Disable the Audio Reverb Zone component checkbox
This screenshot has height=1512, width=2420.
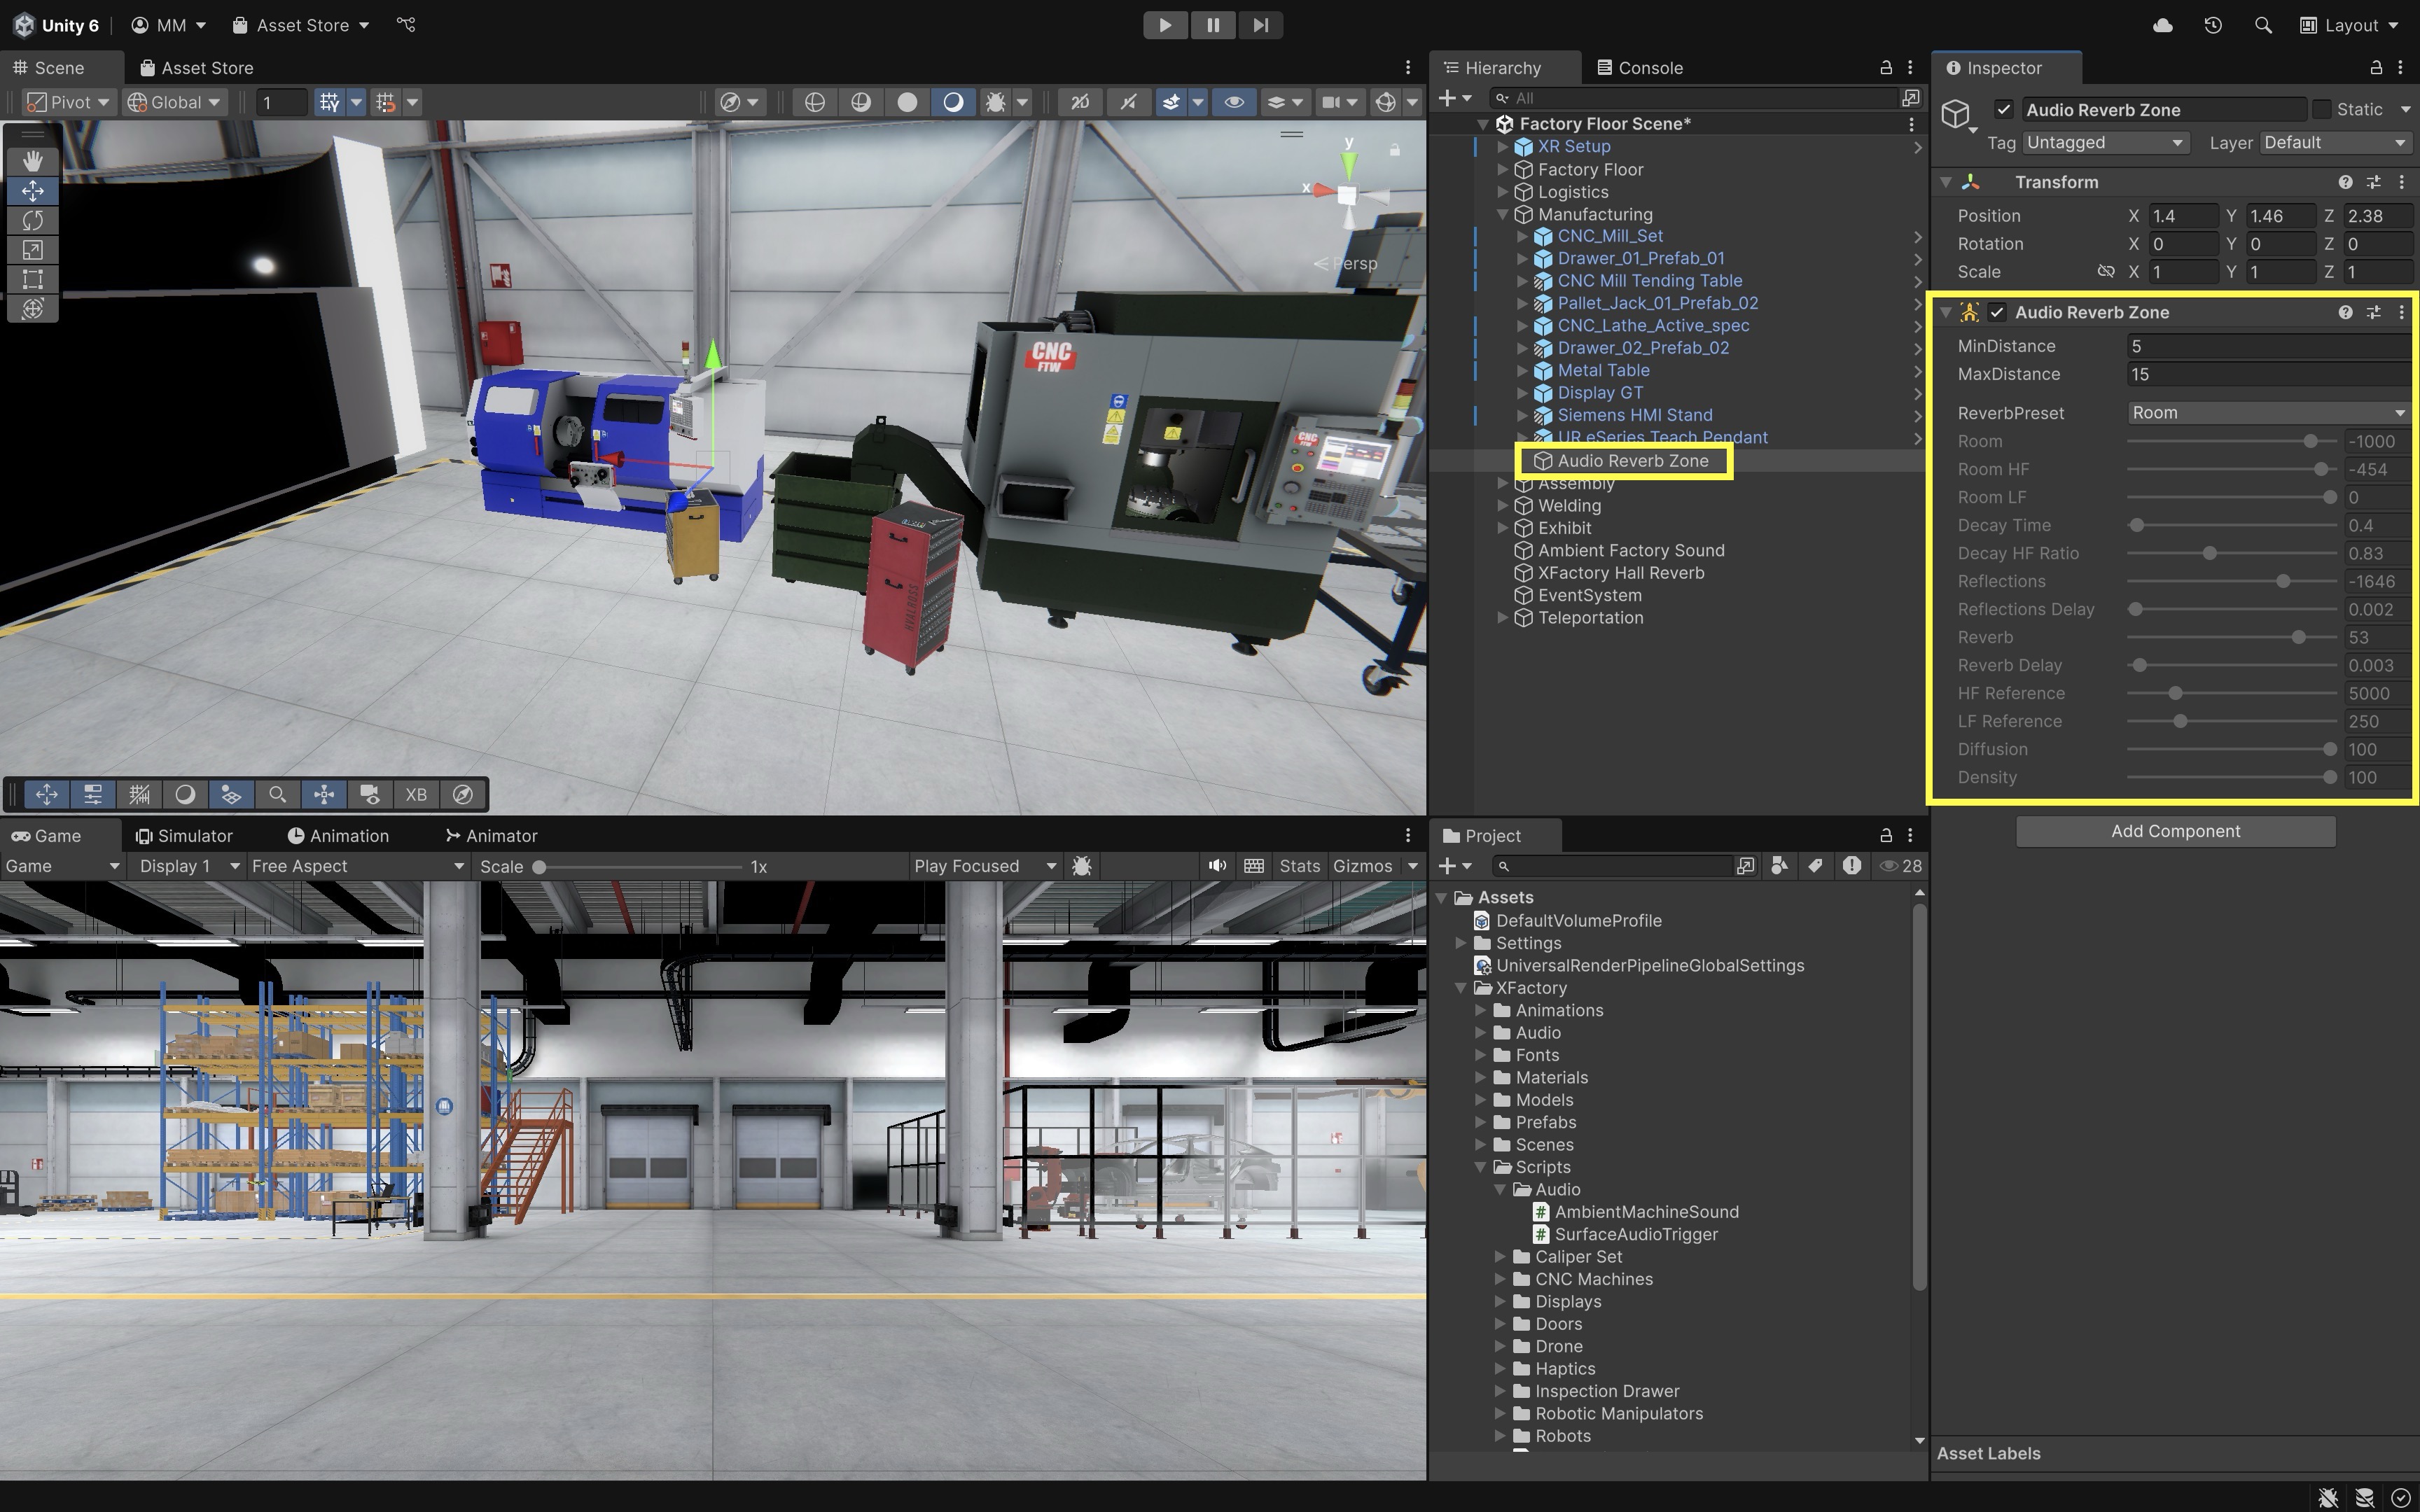pos(1997,313)
